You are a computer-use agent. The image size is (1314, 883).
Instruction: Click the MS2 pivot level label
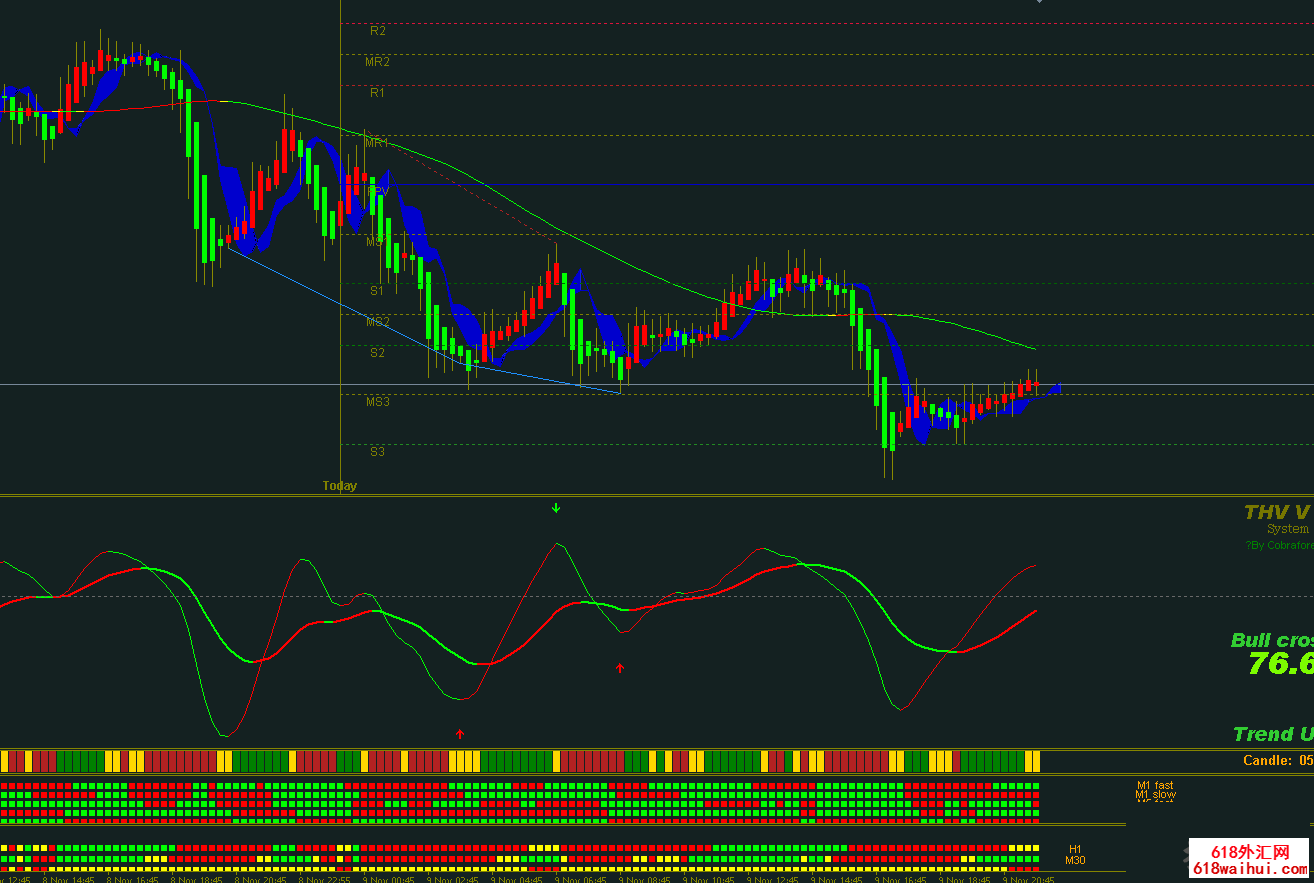click(x=377, y=322)
